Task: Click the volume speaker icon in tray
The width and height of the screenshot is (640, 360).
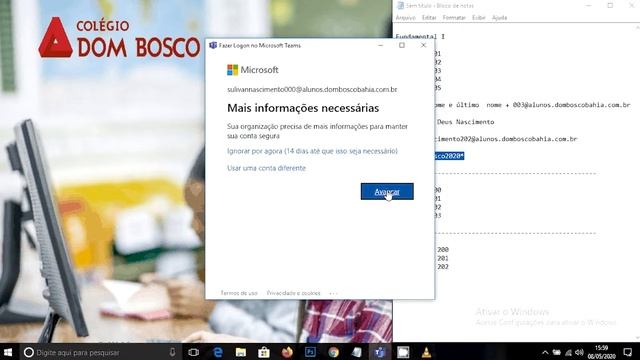Action: click(x=579, y=352)
